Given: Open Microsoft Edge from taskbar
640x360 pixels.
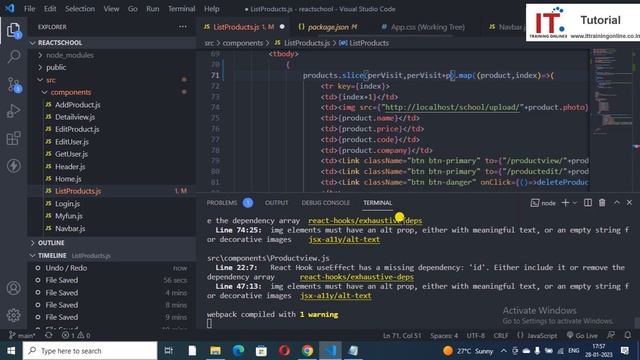Looking at the screenshot, I should pyautogui.click(x=238, y=351).
